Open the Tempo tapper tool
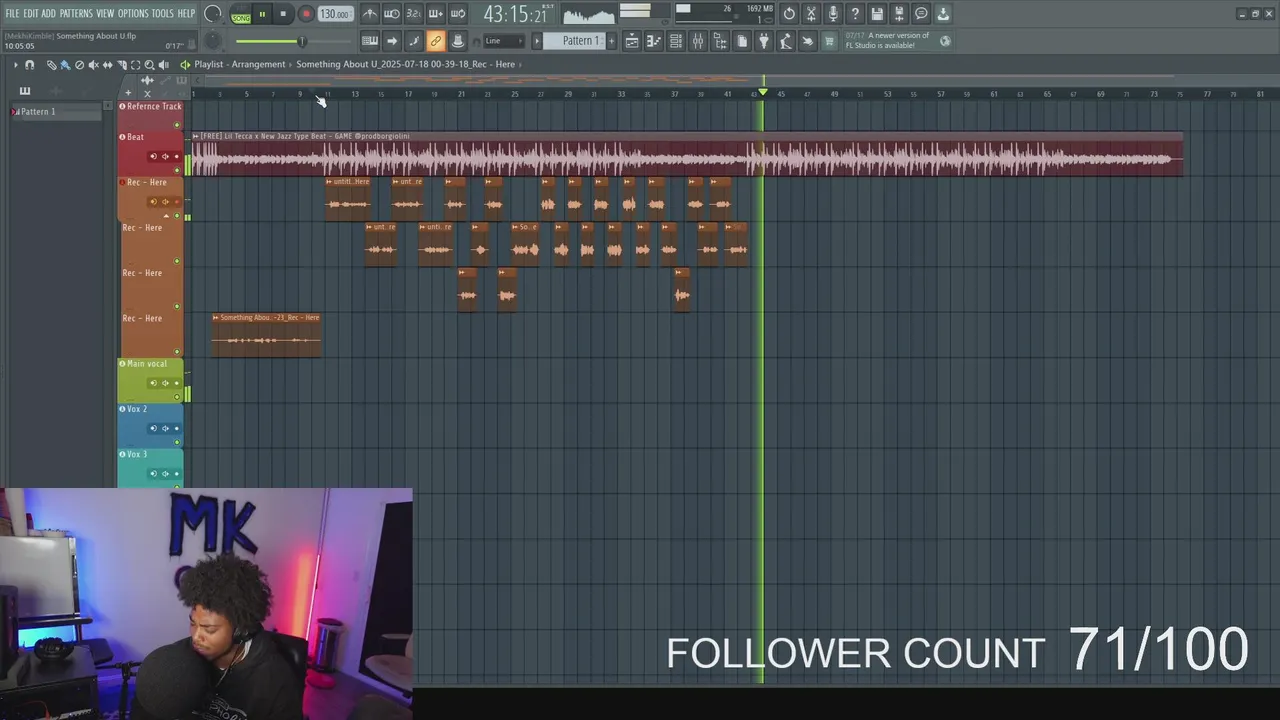The width and height of the screenshot is (1280, 720). (786, 41)
